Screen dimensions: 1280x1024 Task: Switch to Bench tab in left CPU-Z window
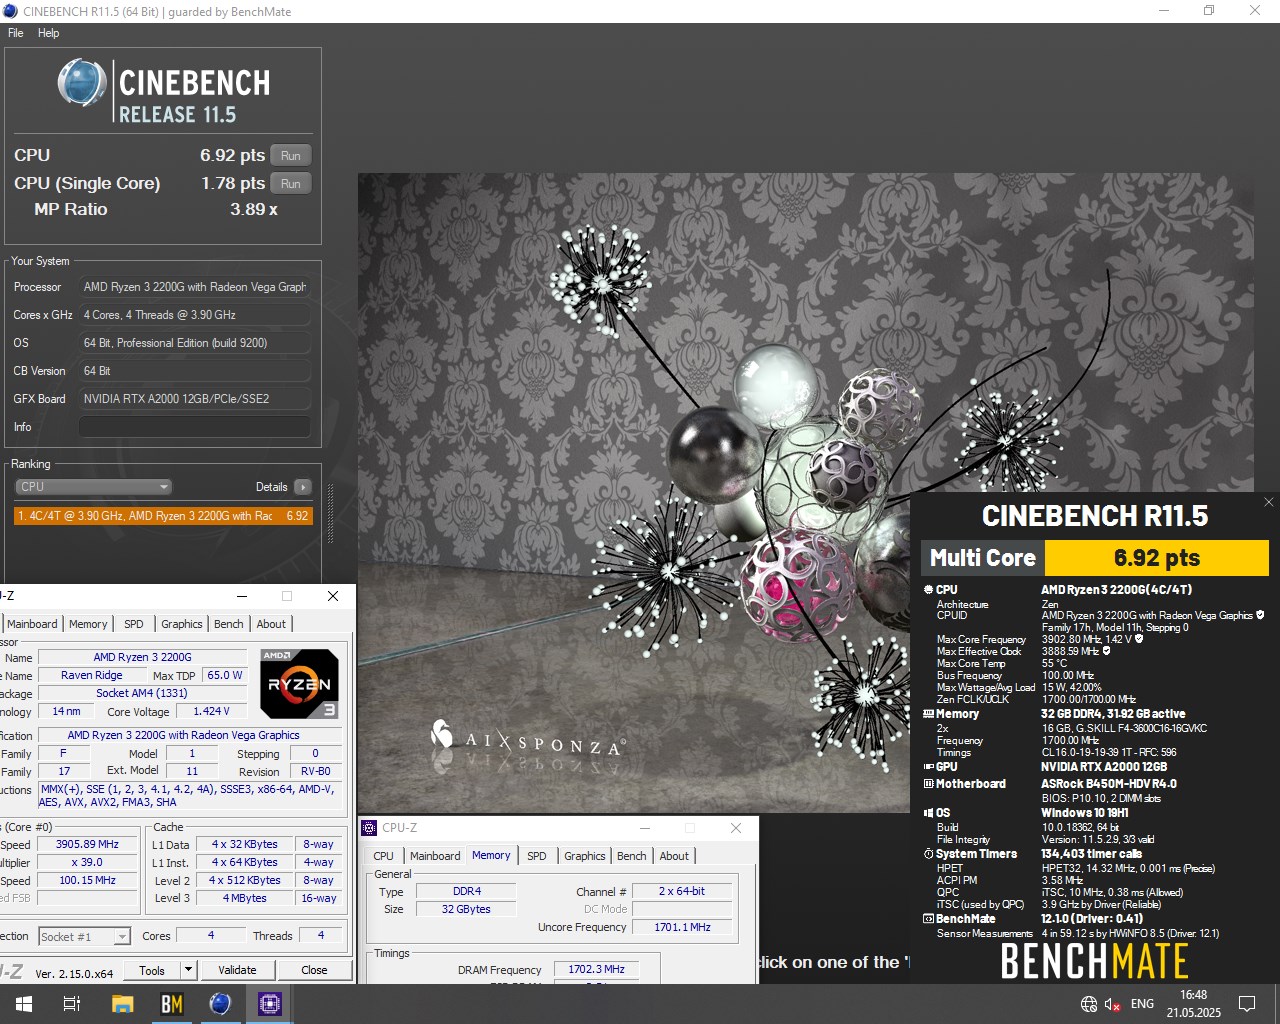229,624
